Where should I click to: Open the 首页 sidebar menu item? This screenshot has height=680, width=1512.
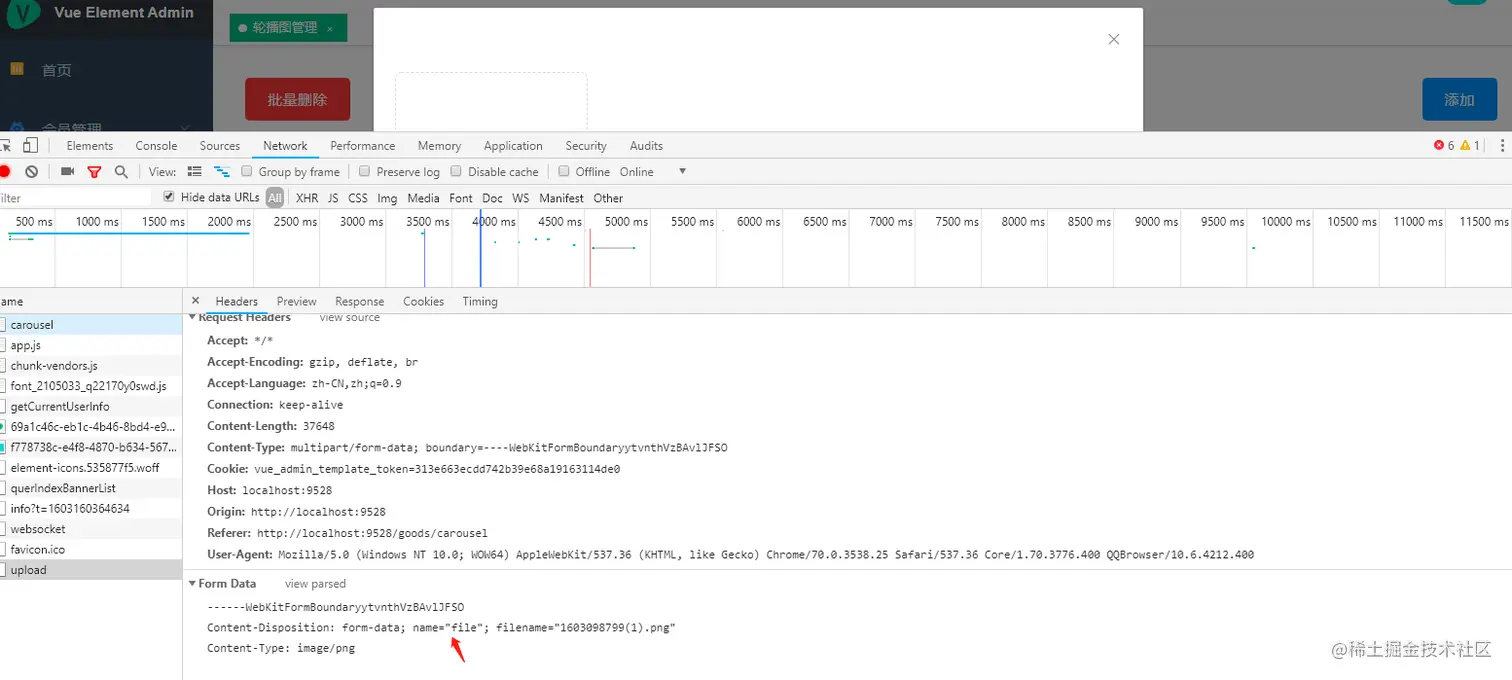point(106,70)
